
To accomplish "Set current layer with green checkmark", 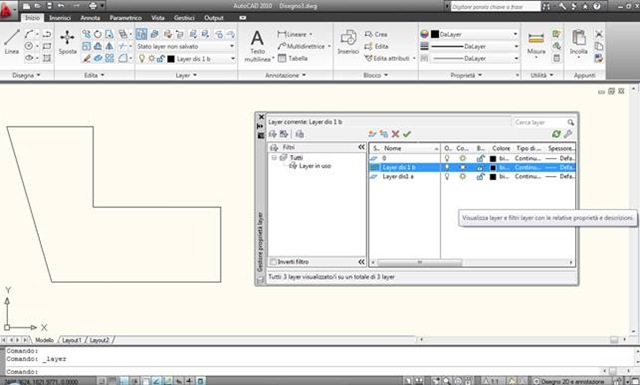I will (407, 134).
